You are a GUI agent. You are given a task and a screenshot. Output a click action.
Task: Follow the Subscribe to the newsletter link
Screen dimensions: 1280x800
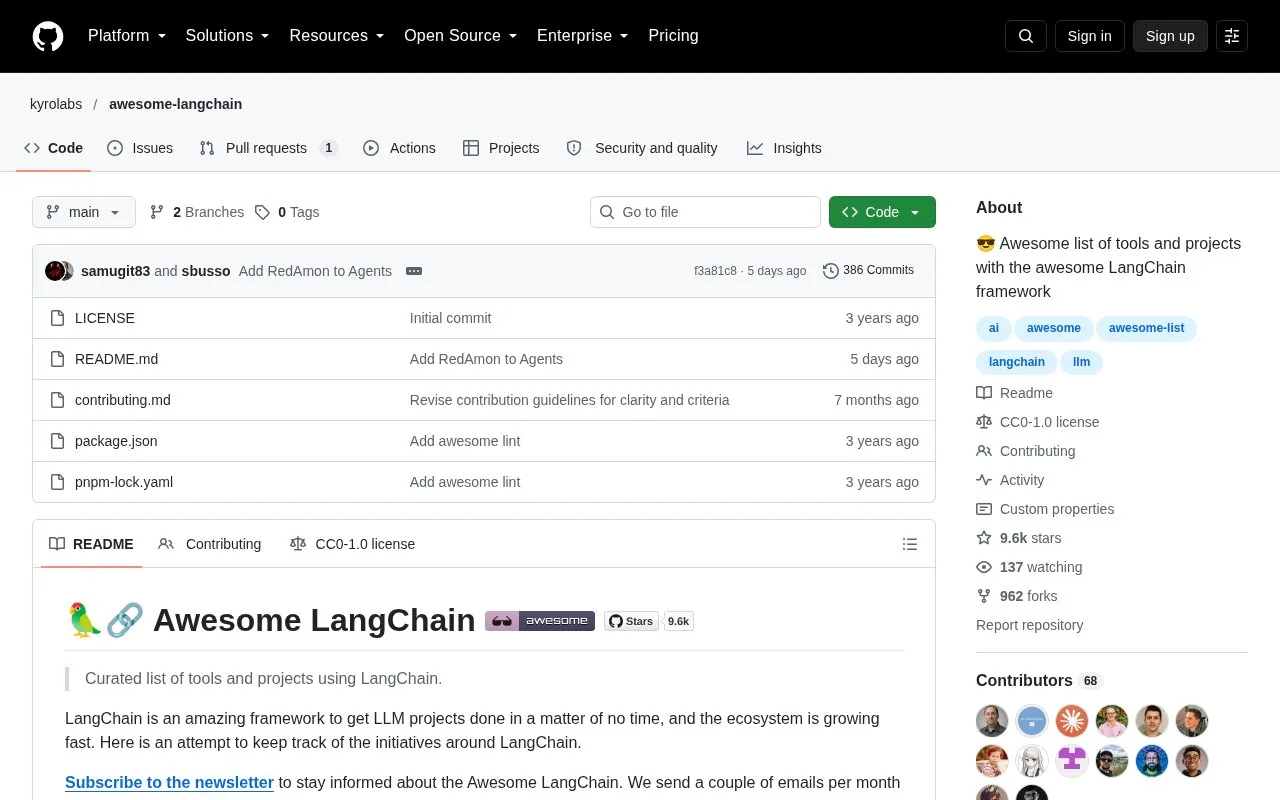[x=169, y=783]
